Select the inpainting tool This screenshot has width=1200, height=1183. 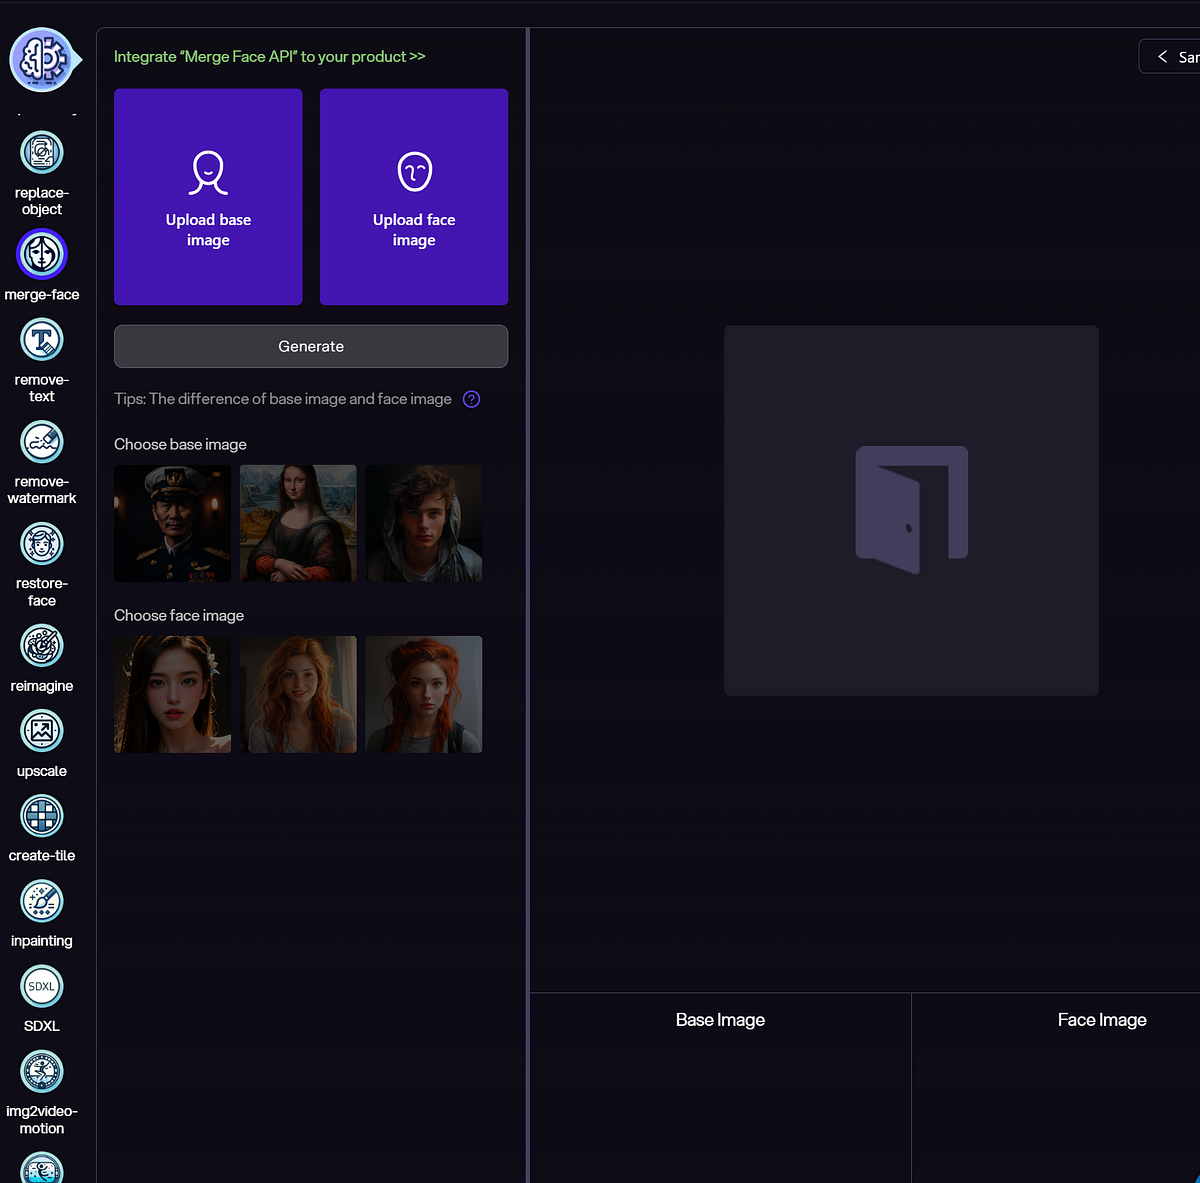(42, 901)
